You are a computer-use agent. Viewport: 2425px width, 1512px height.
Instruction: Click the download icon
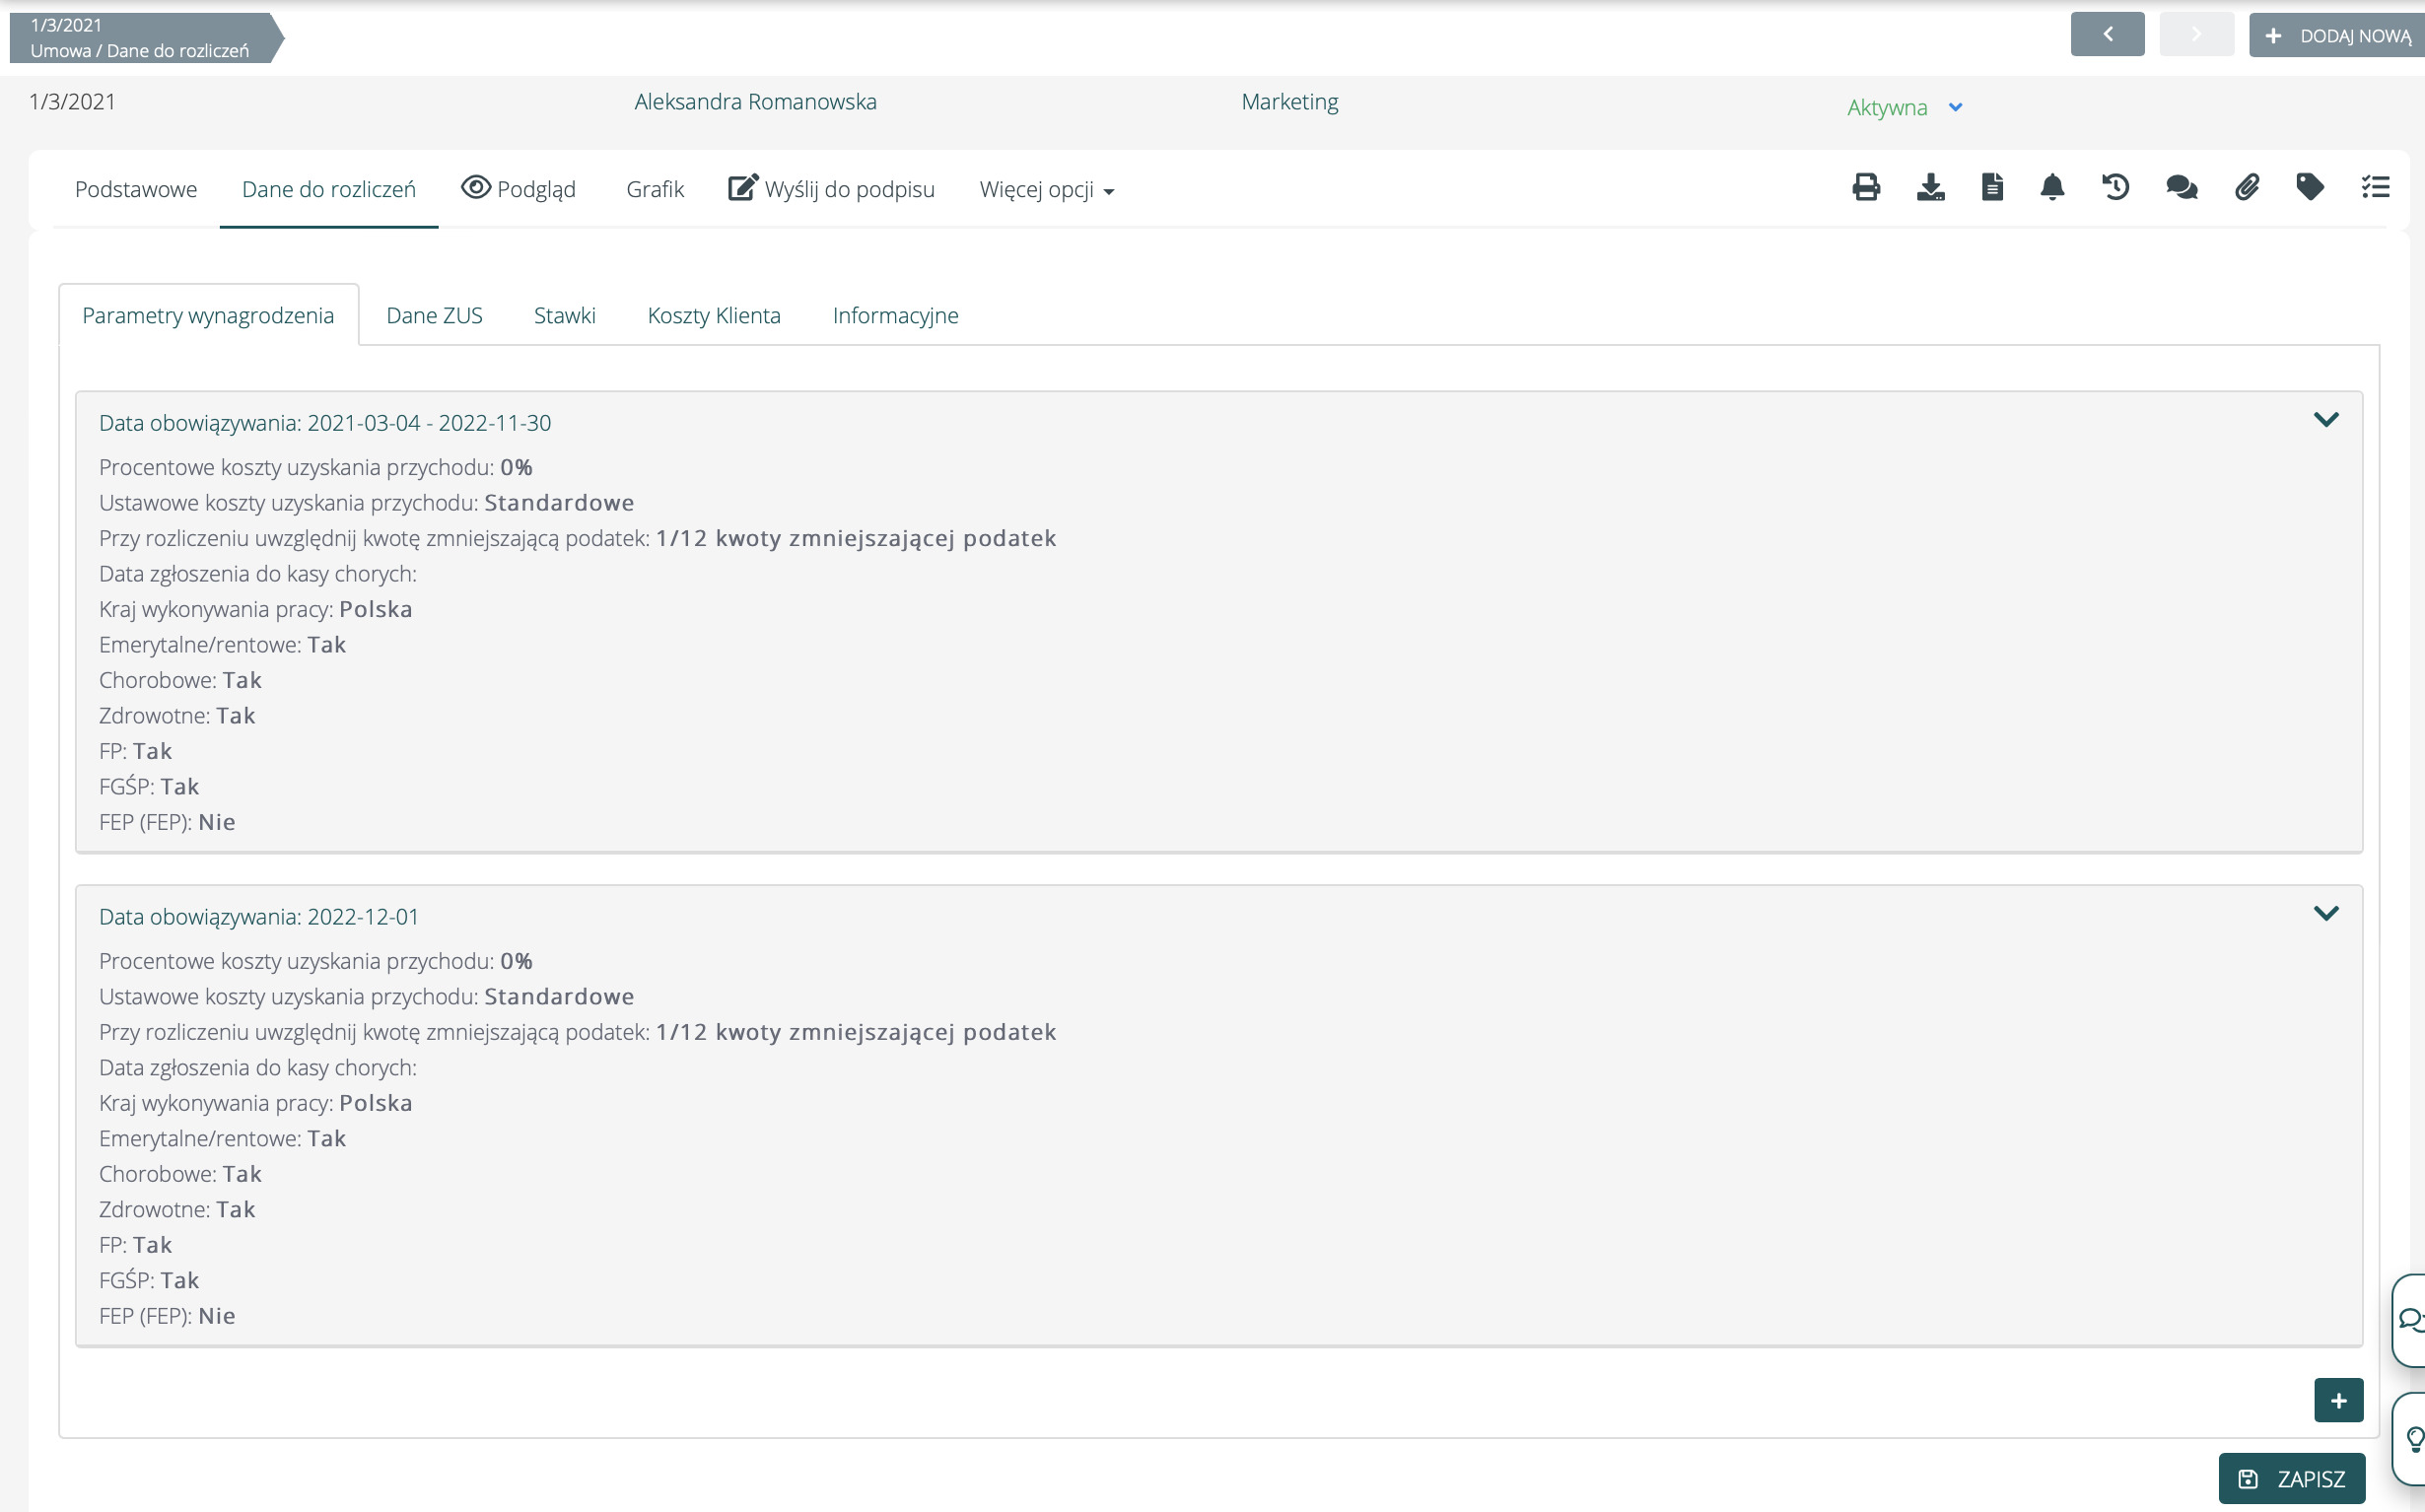[x=1930, y=188]
